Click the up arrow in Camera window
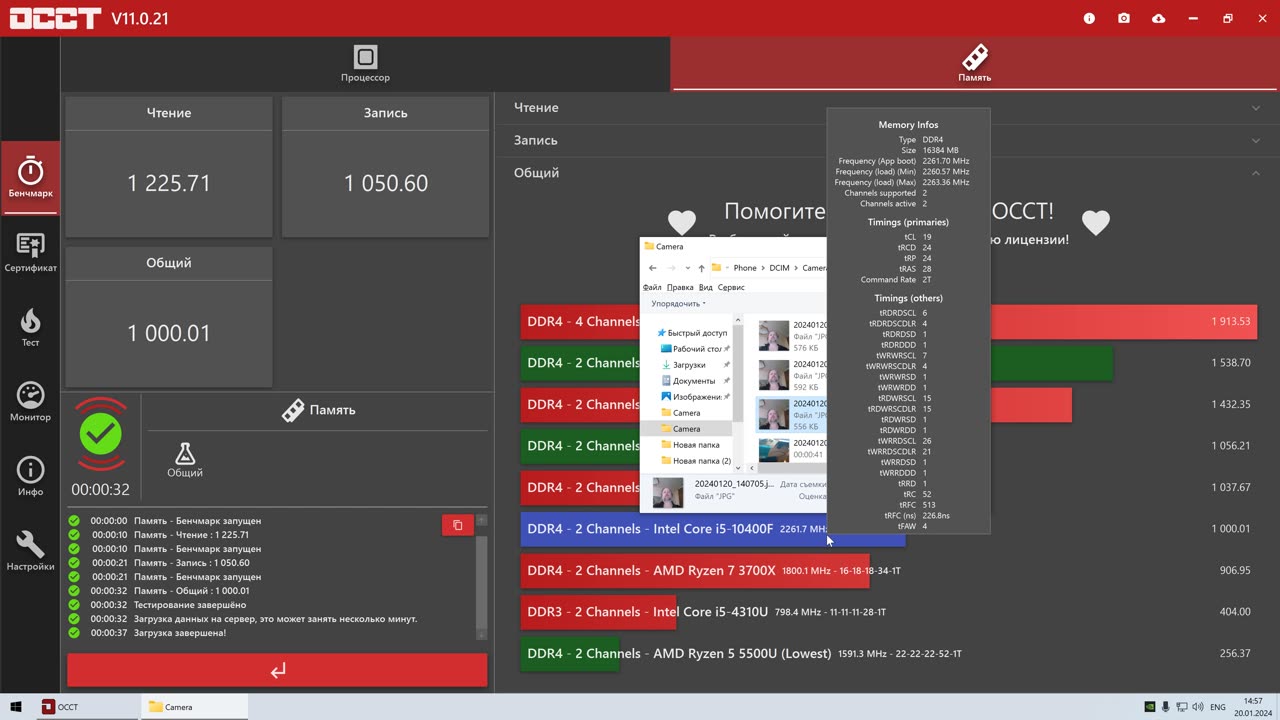The image size is (1280, 720). click(701, 268)
